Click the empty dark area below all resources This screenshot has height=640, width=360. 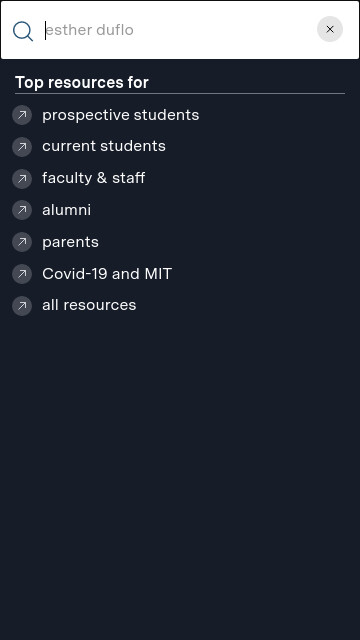pos(180,478)
